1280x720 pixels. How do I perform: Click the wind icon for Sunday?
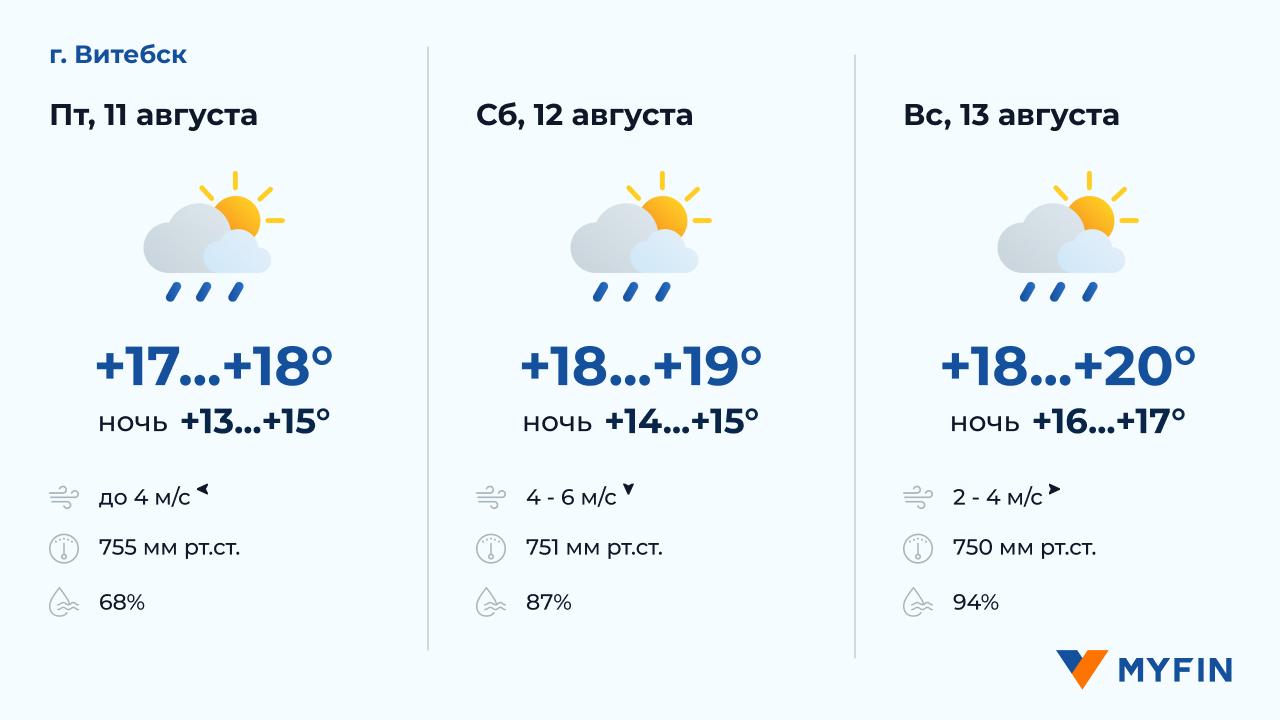(918, 497)
